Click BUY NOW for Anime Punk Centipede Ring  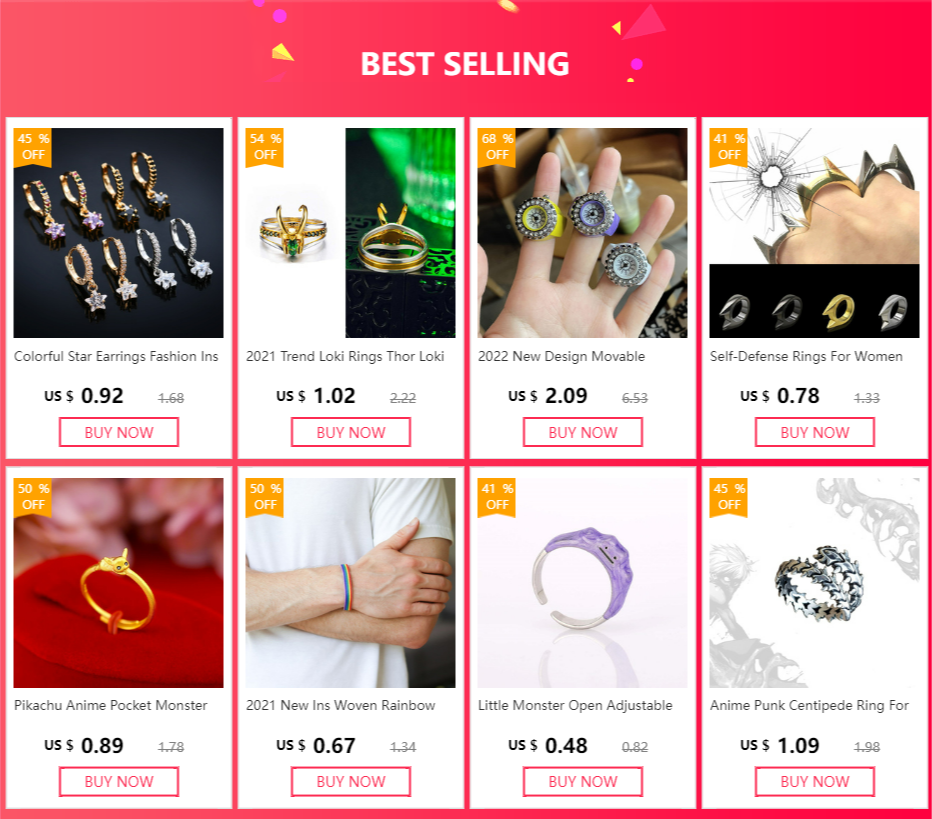(815, 782)
